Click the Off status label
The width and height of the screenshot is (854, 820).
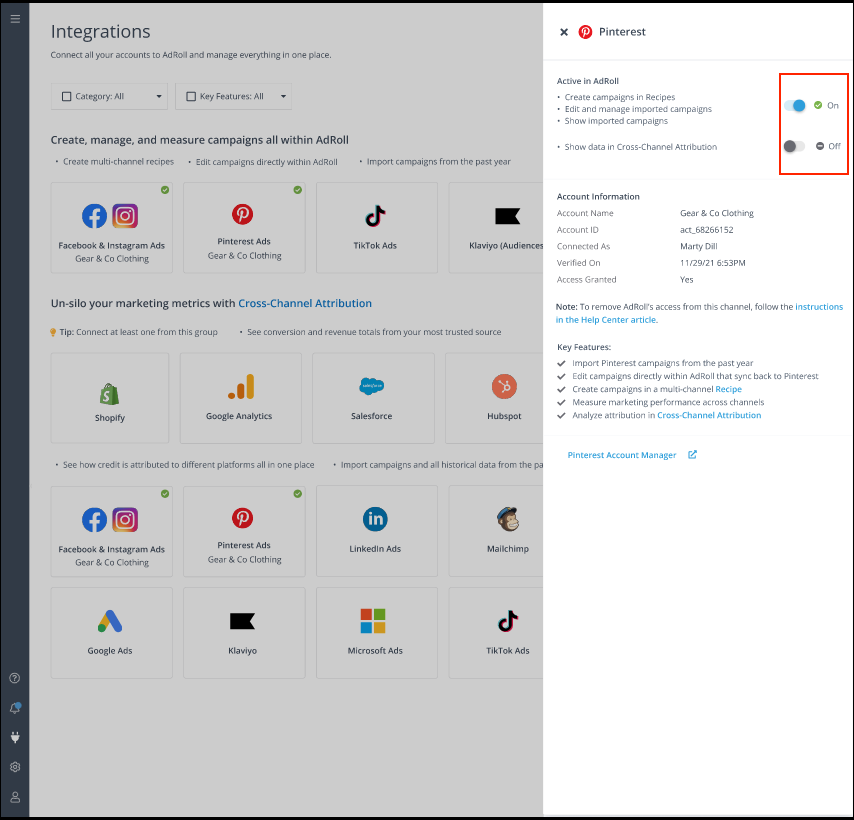[x=834, y=146]
